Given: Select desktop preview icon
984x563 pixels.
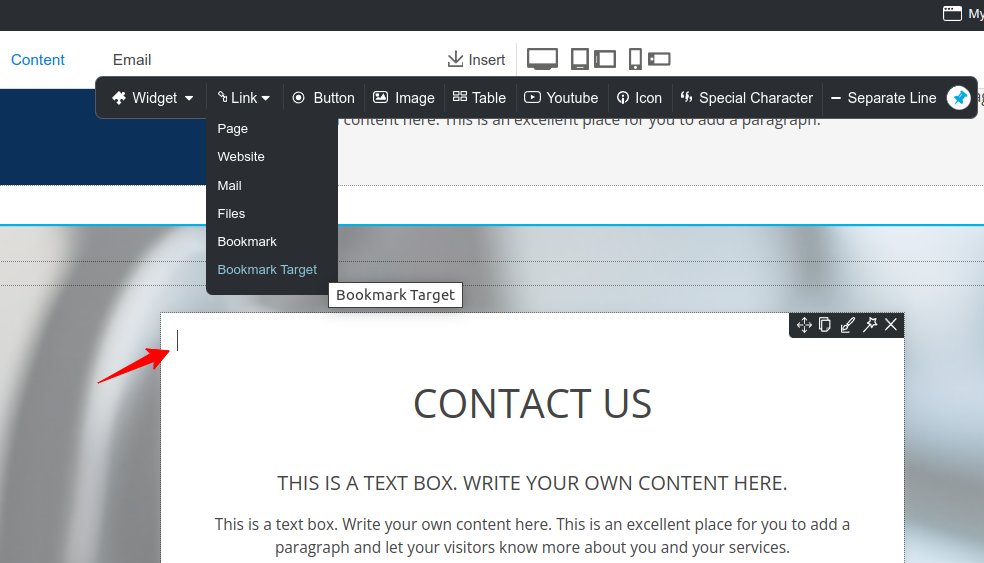Looking at the screenshot, I should [x=542, y=59].
